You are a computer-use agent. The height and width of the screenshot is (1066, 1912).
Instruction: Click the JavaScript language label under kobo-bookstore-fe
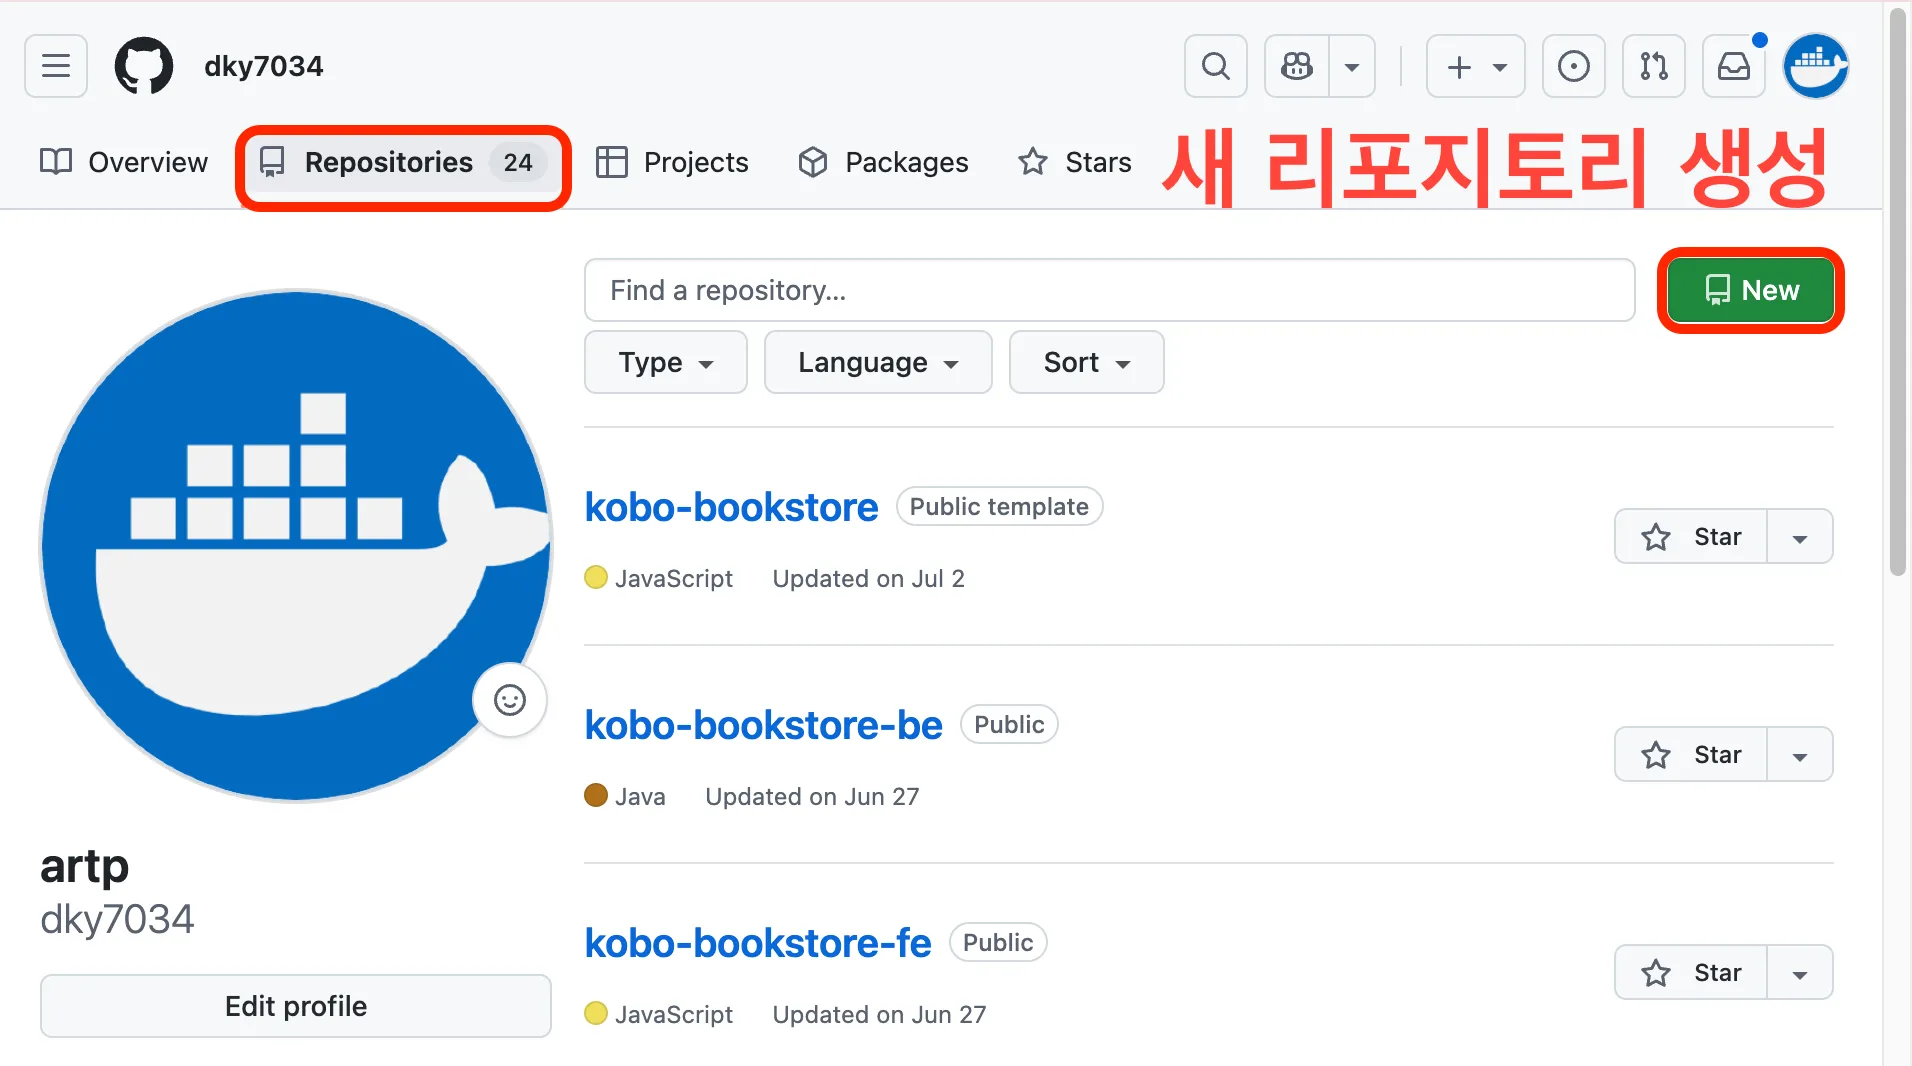(x=674, y=1015)
